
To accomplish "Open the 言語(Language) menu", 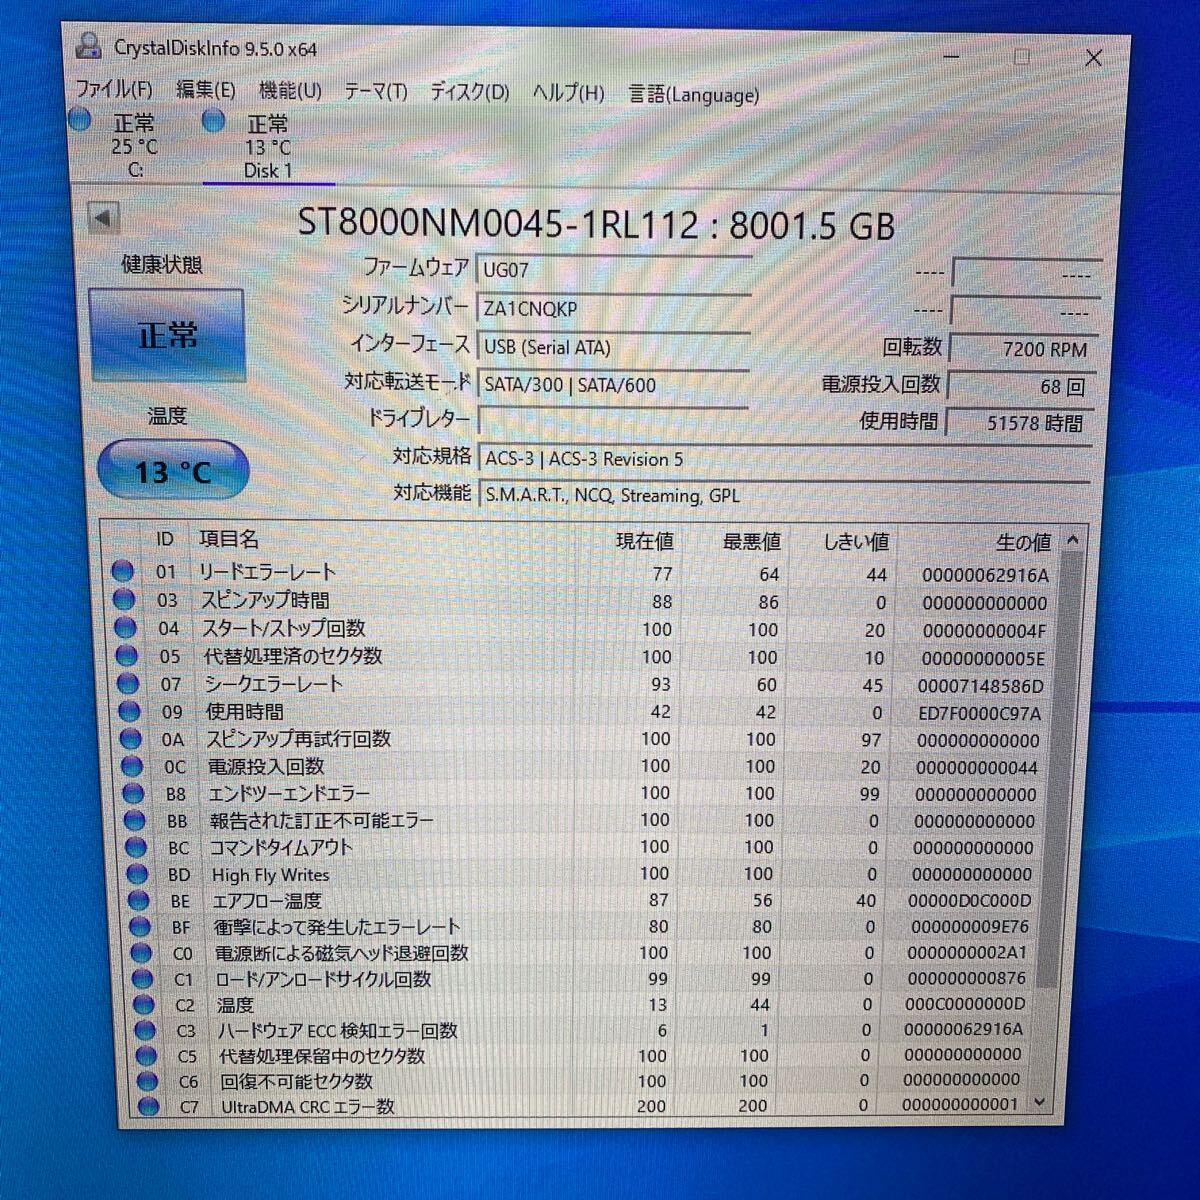I will click(x=694, y=95).
